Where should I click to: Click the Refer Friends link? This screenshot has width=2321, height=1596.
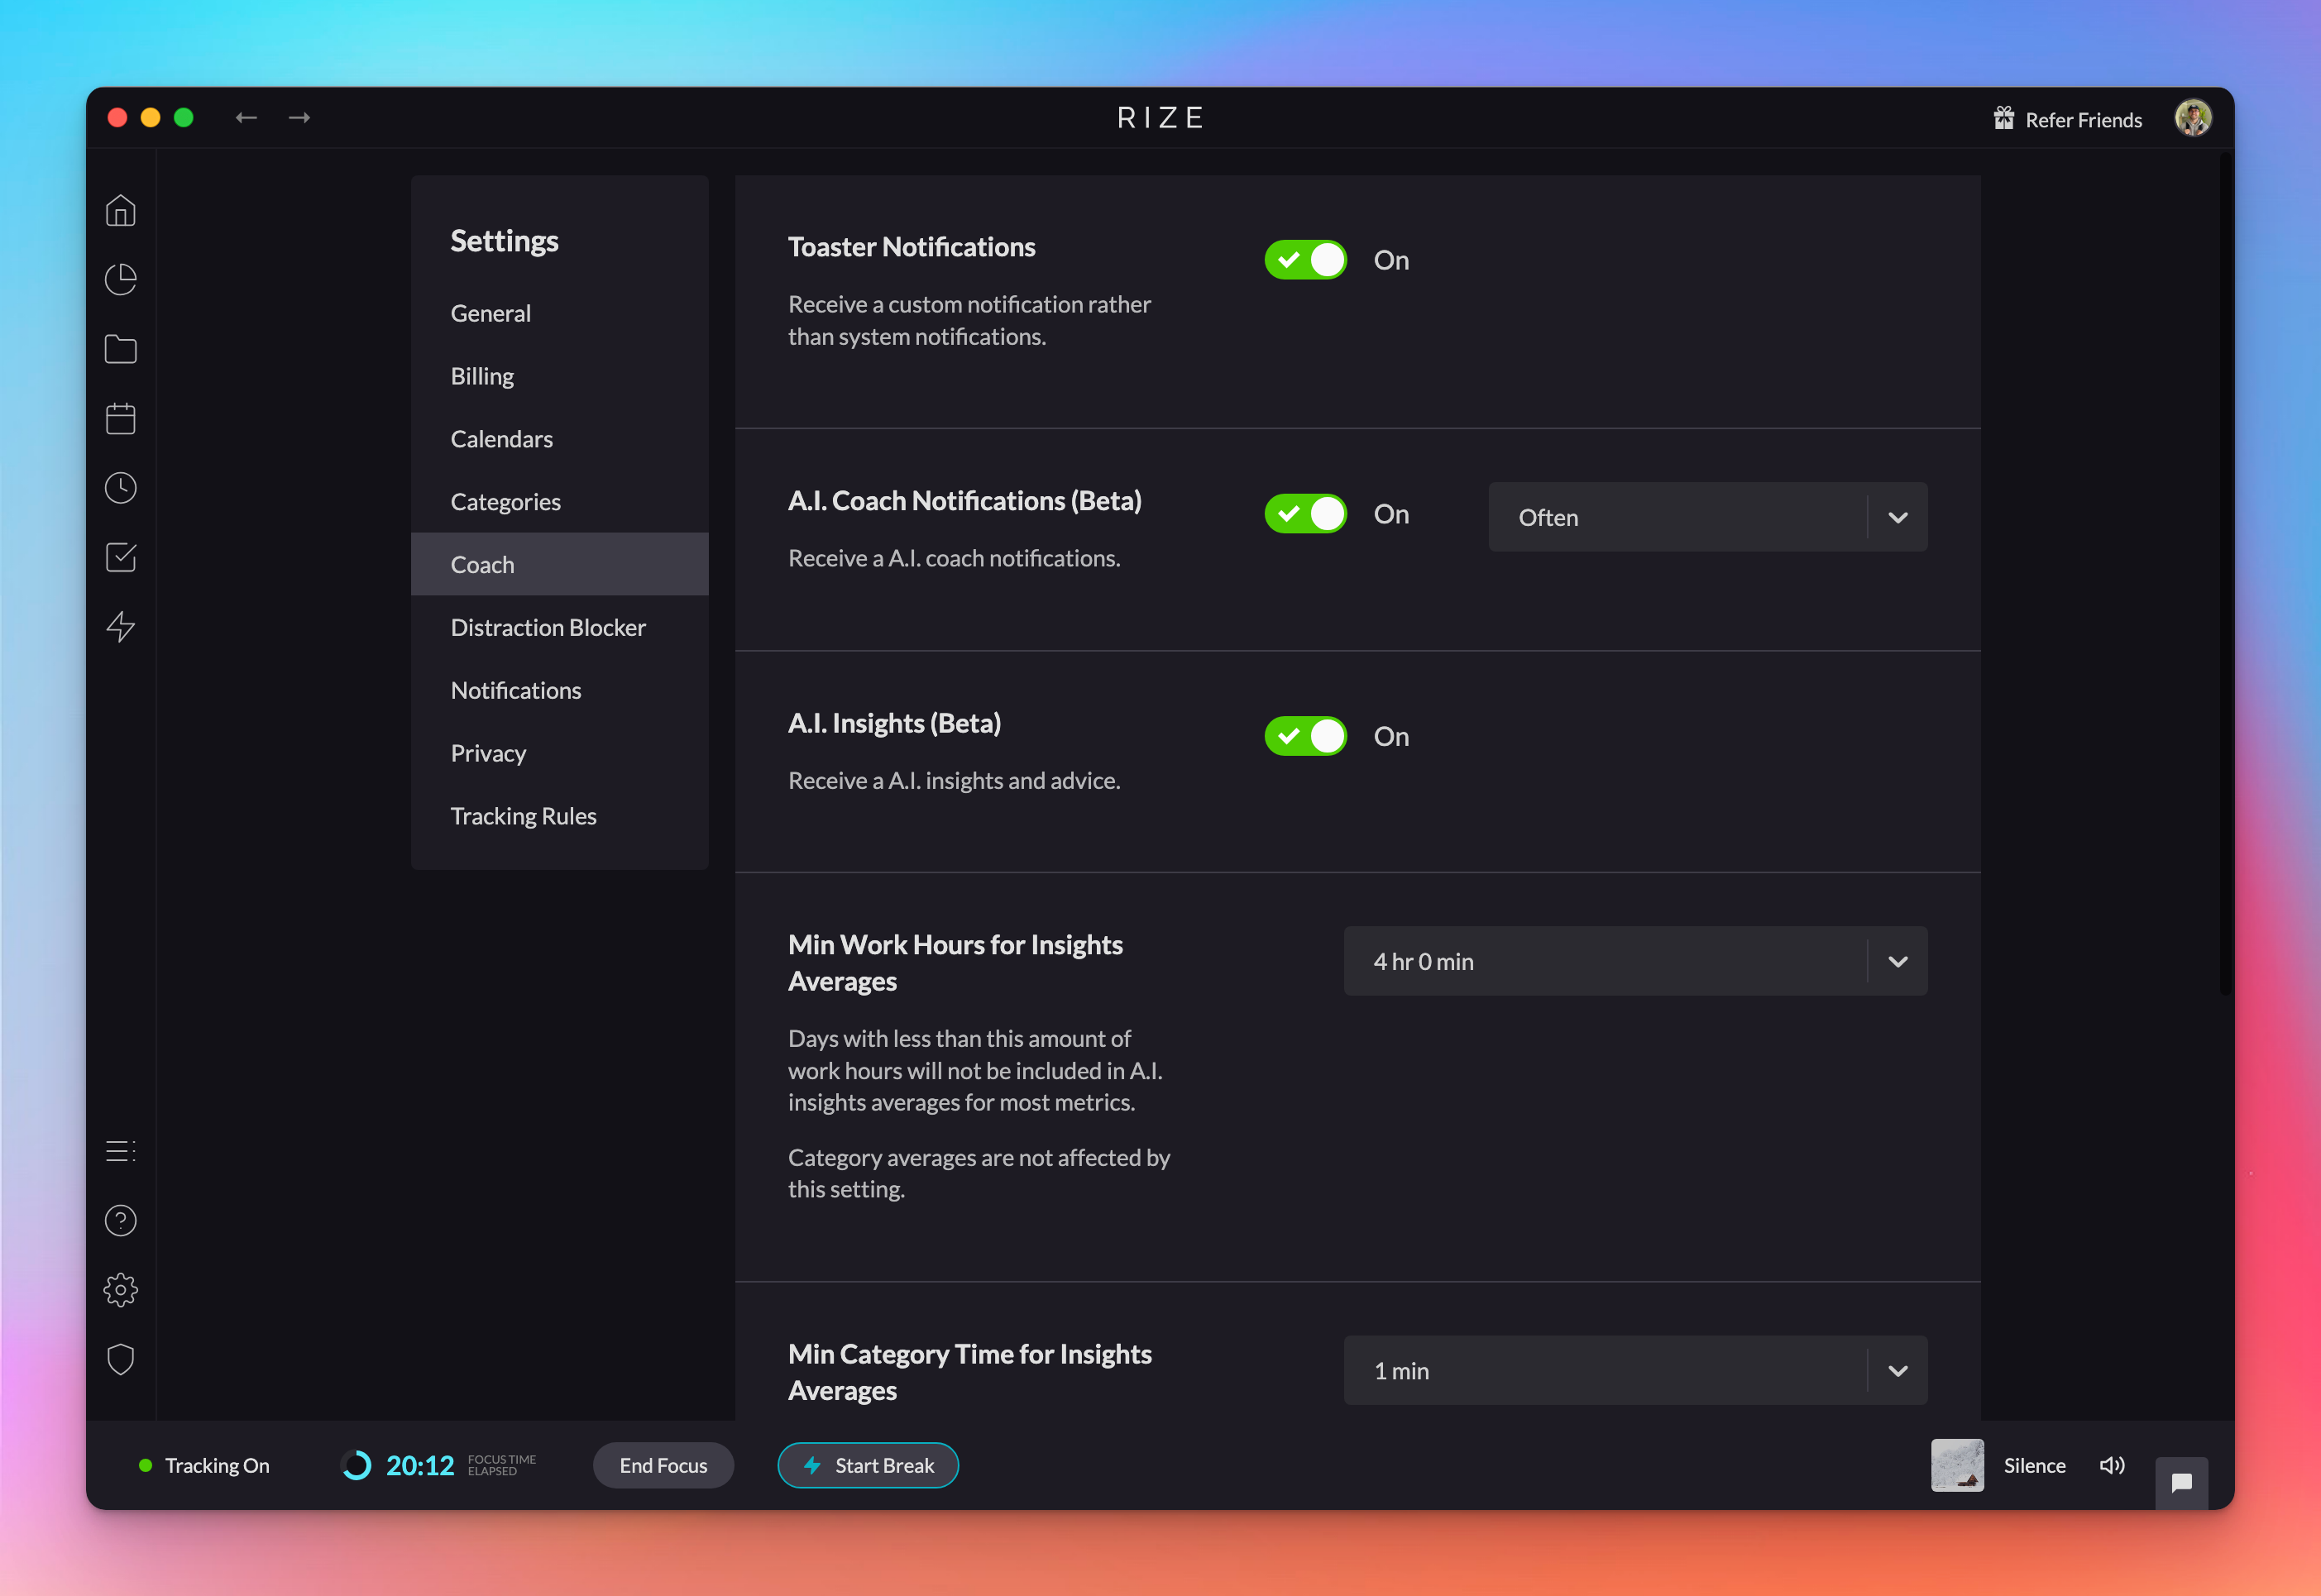(2083, 120)
